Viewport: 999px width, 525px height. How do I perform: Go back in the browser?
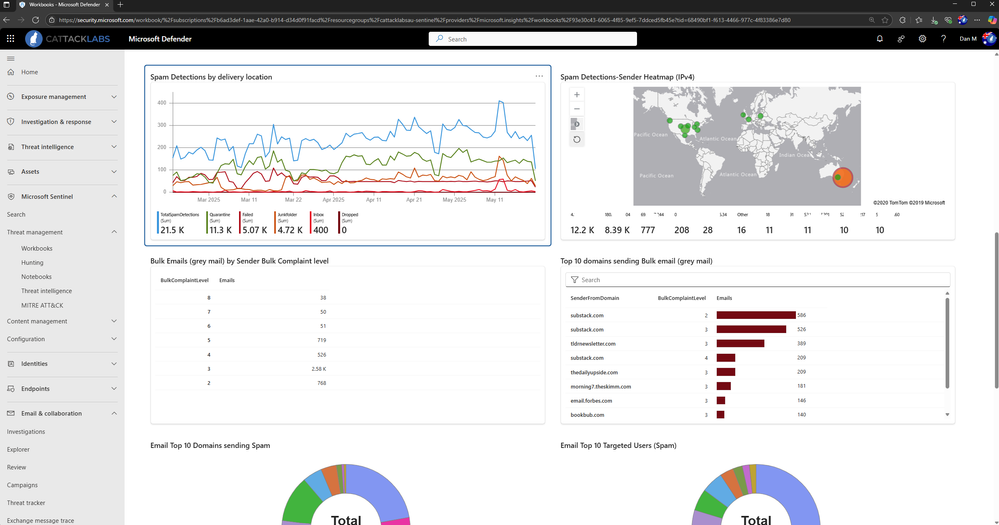[7, 20]
